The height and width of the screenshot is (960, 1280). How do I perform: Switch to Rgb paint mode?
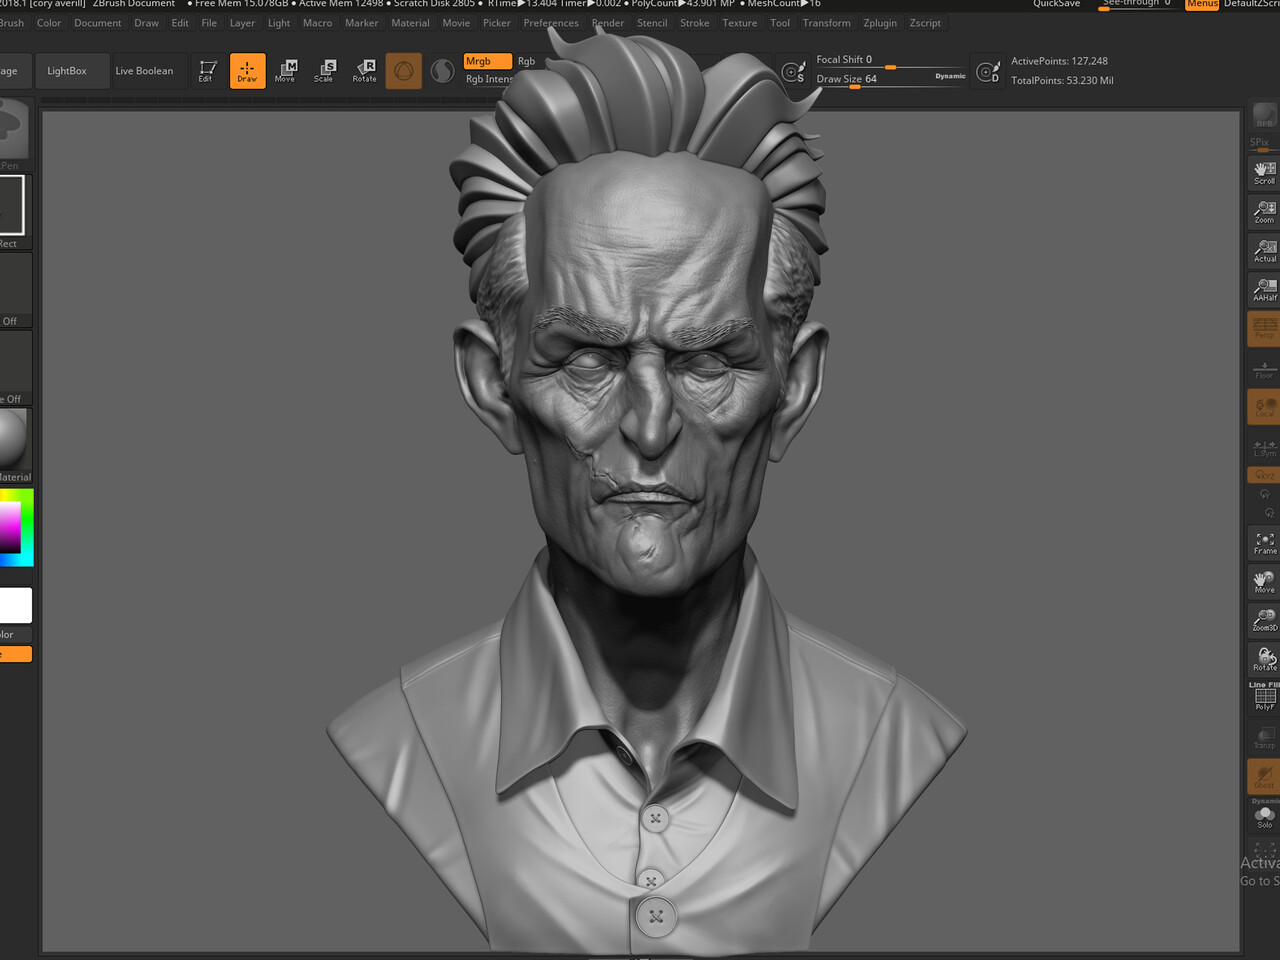526,61
